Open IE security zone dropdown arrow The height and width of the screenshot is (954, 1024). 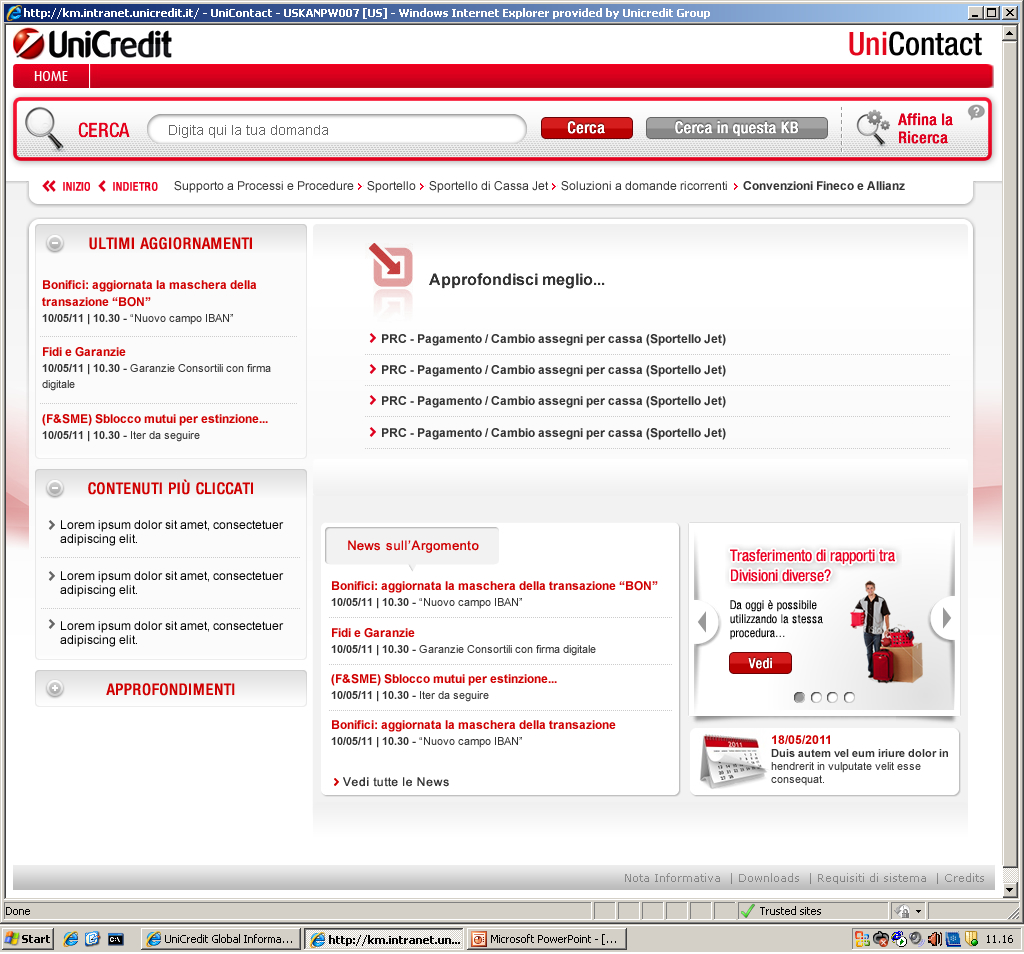(x=918, y=911)
